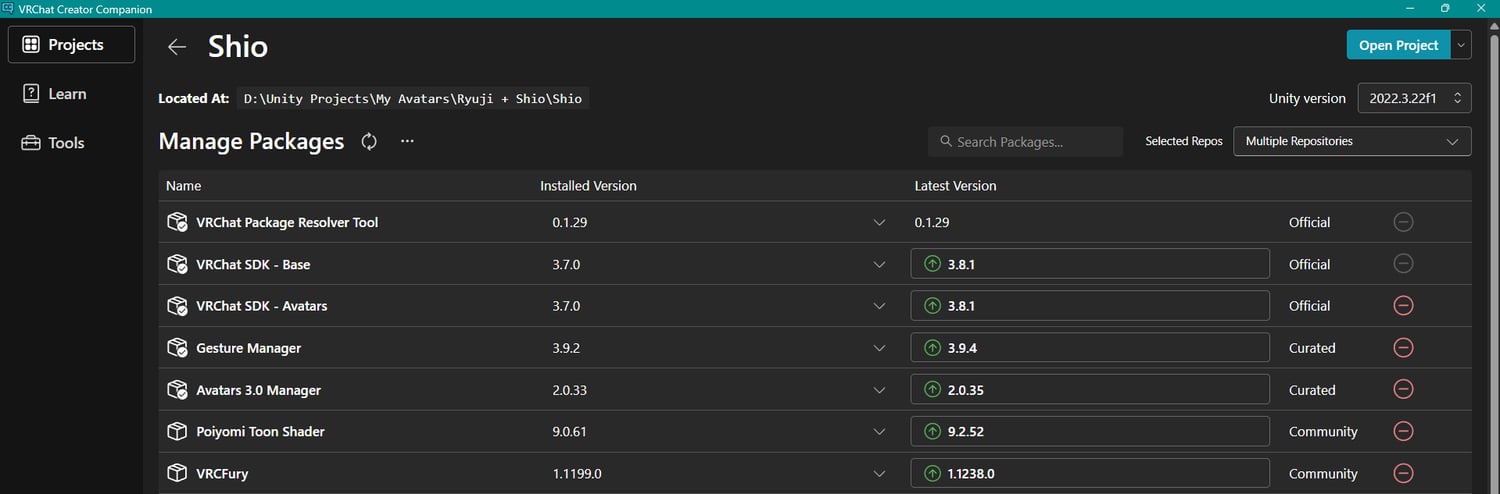This screenshot has width=1500, height=494.
Task: Update VRCFury to version 1.1238.0
Action: [1089, 474]
